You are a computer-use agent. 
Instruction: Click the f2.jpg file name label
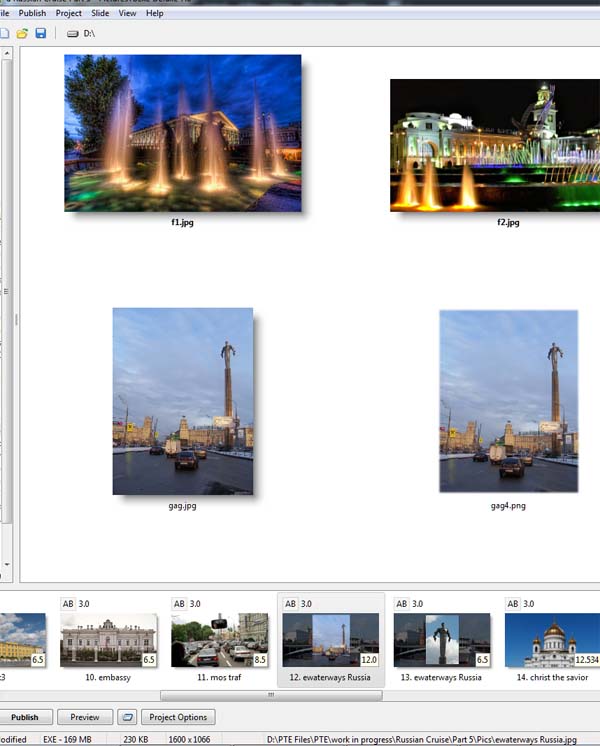[x=508, y=222]
